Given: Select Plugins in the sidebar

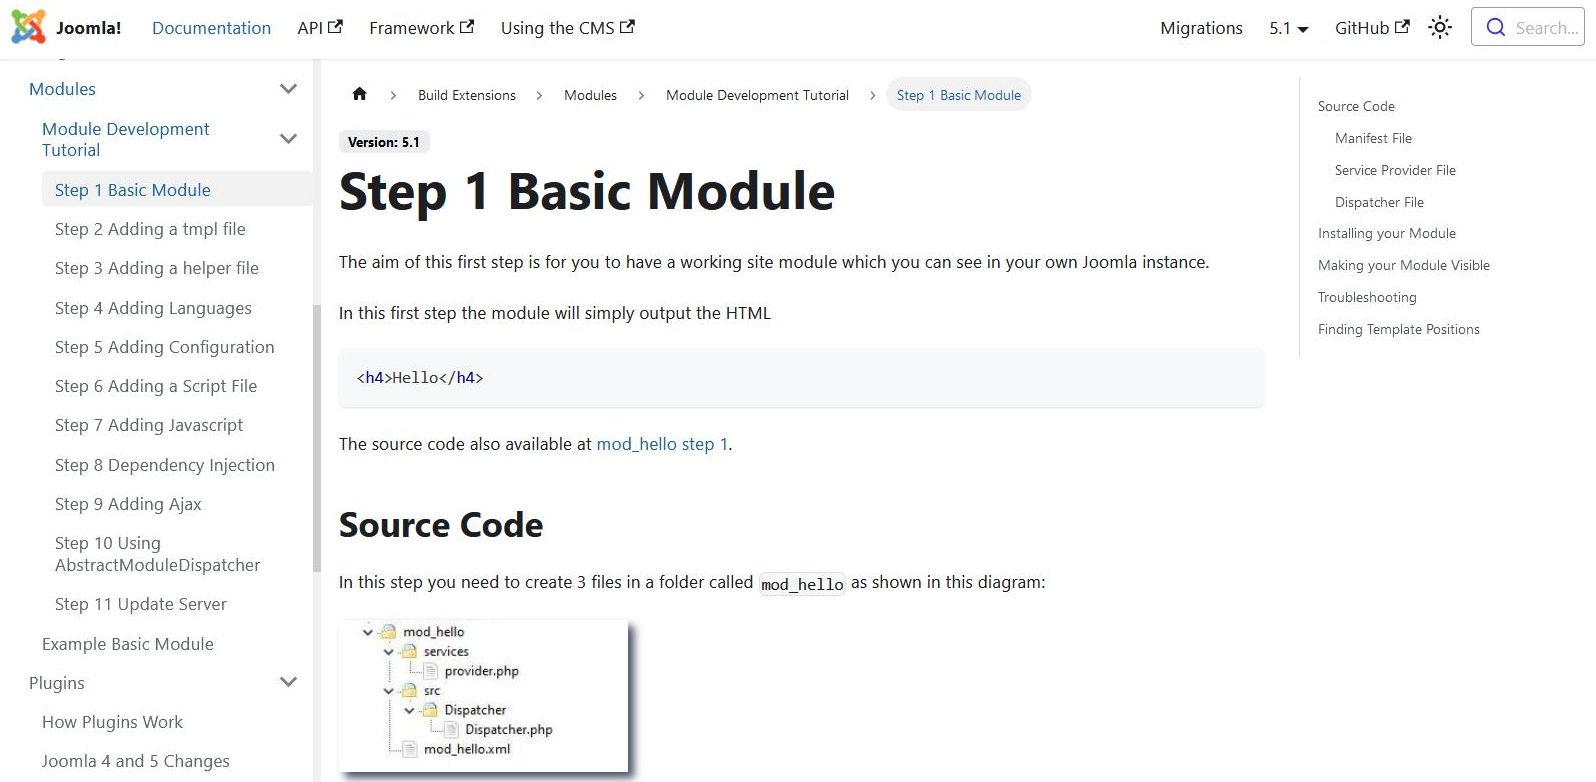Looking at the screenshot, I should (x=57, y=683).
